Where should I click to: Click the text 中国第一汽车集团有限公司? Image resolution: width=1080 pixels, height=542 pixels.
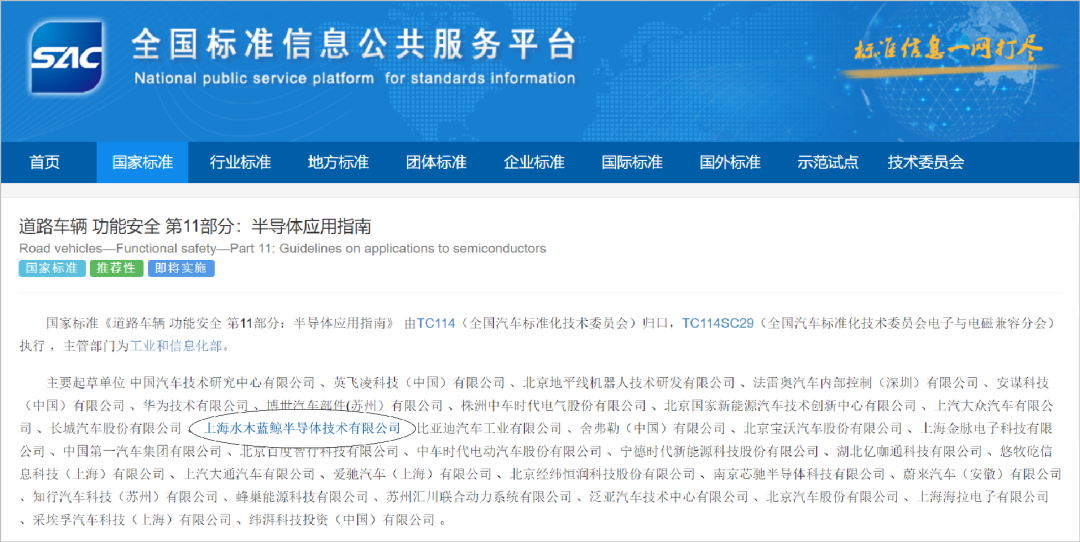[142, 451]
